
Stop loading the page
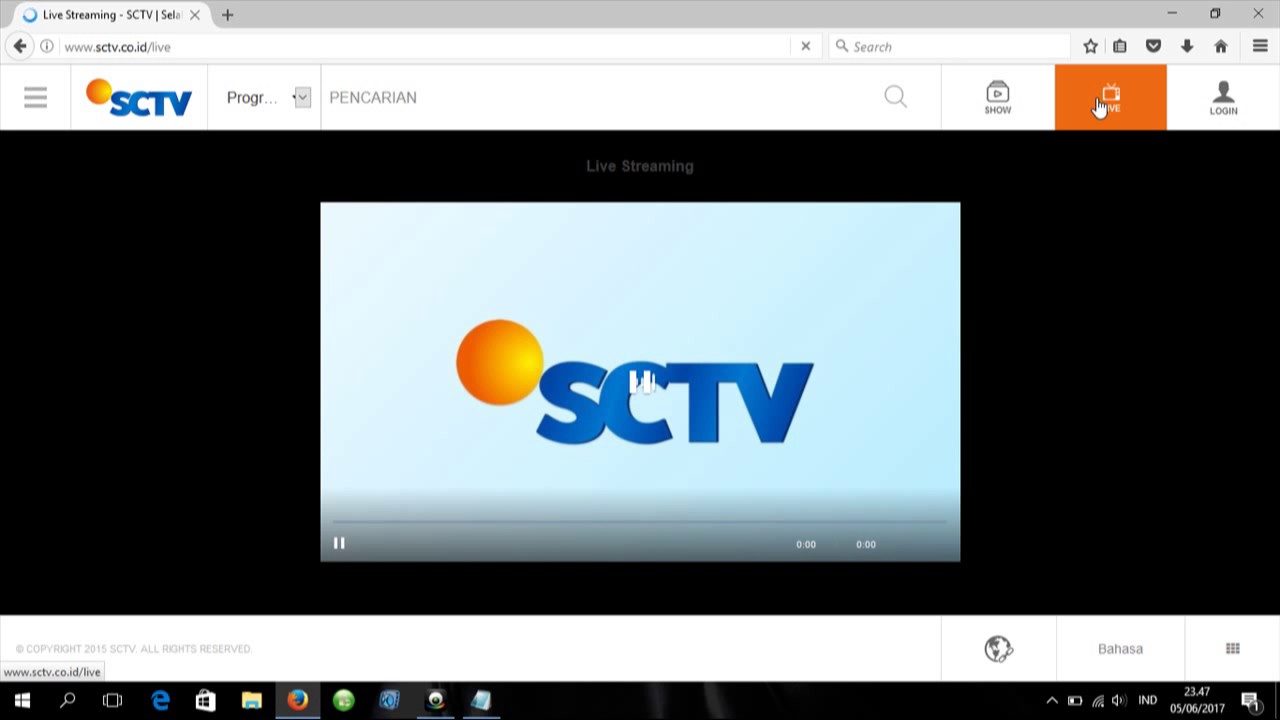click(x=805, y=46)
